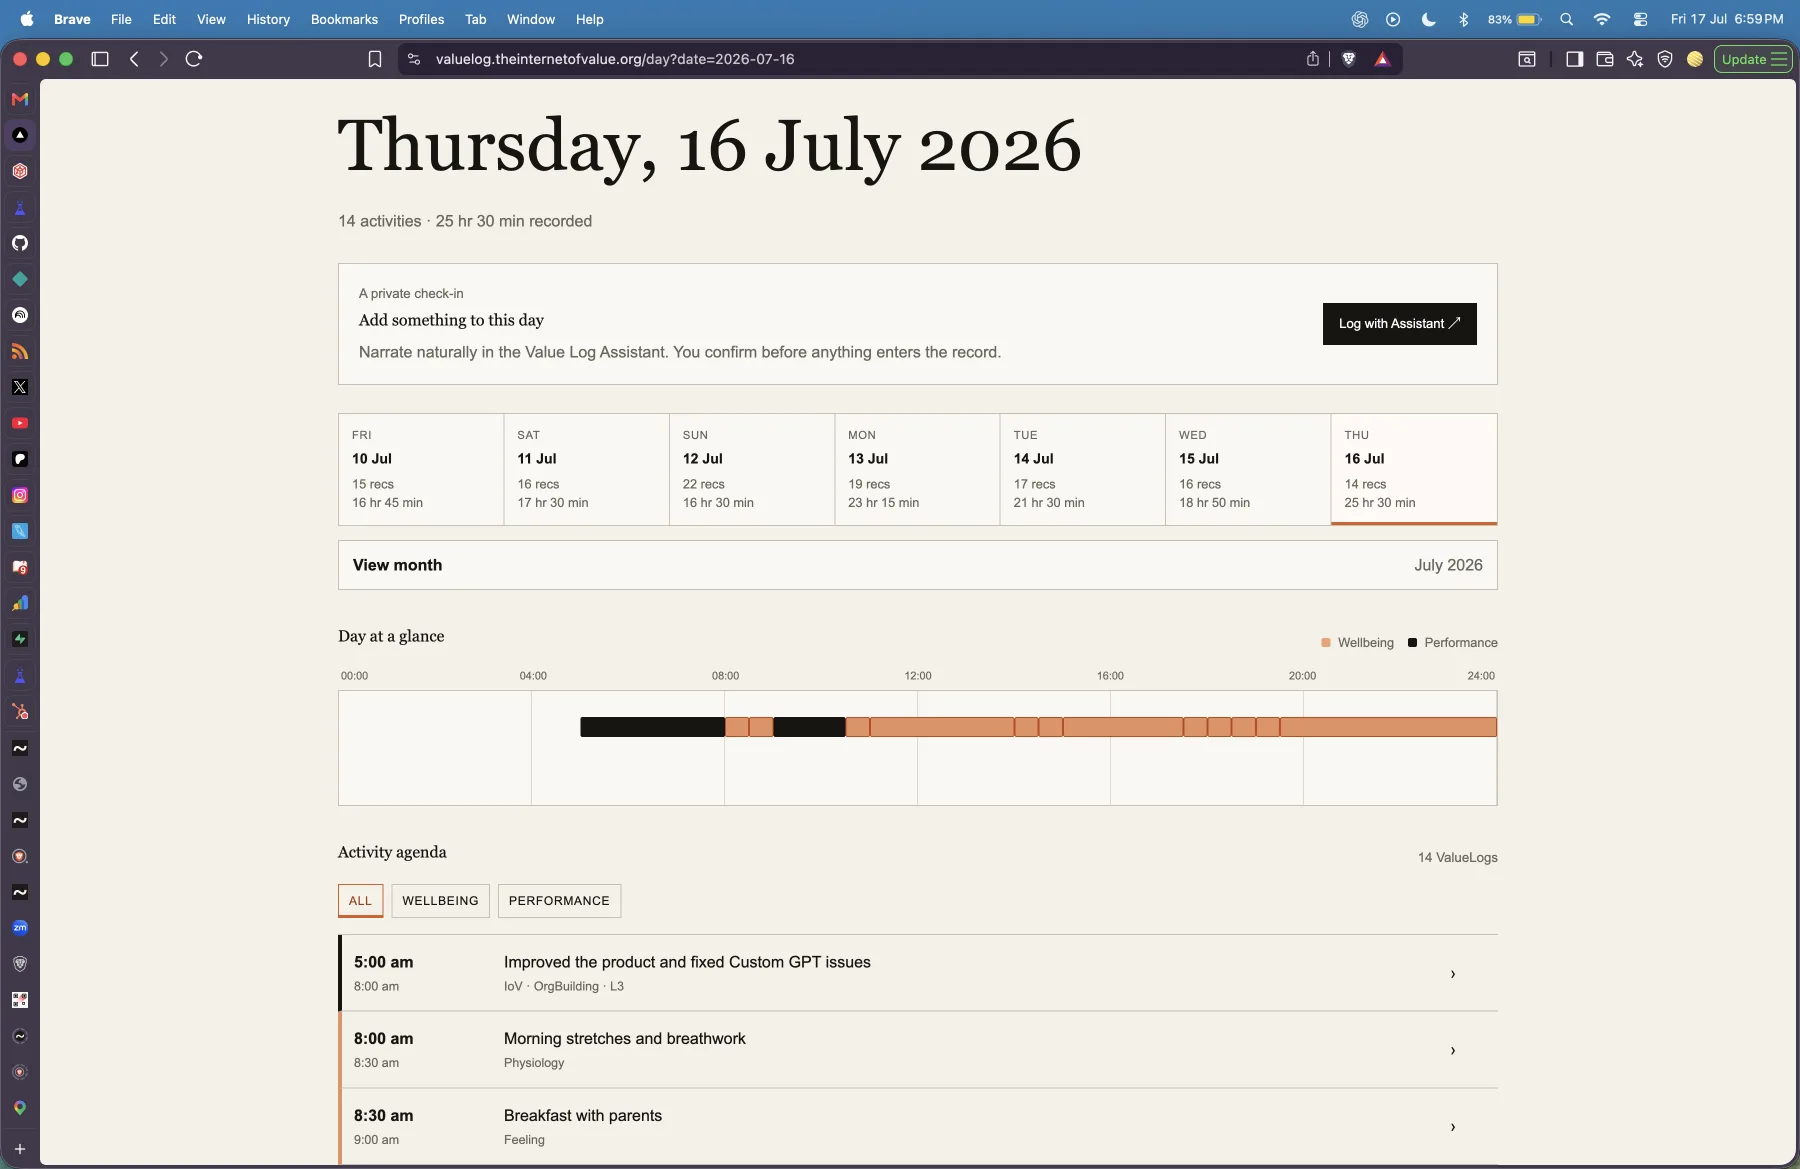Share this page via share icon

click(x=1313, y=59)
